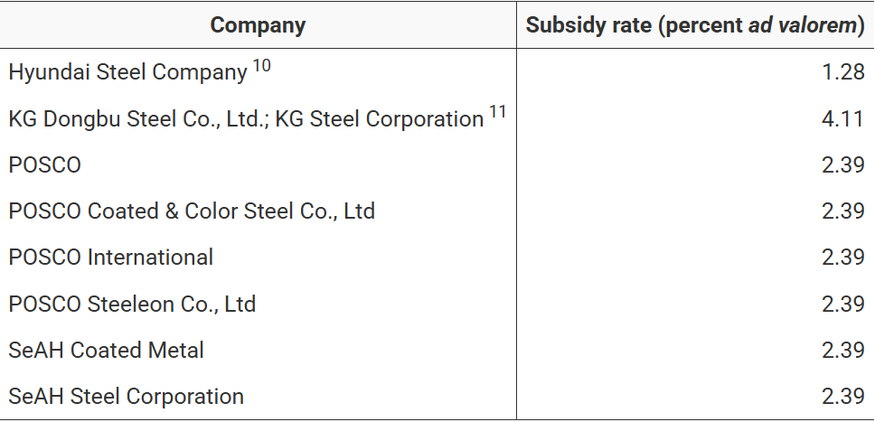Click 2.39 rate for POSCO International
This screenshot has height=422, width=875.
pyautogui.click(x=843, y=257)
